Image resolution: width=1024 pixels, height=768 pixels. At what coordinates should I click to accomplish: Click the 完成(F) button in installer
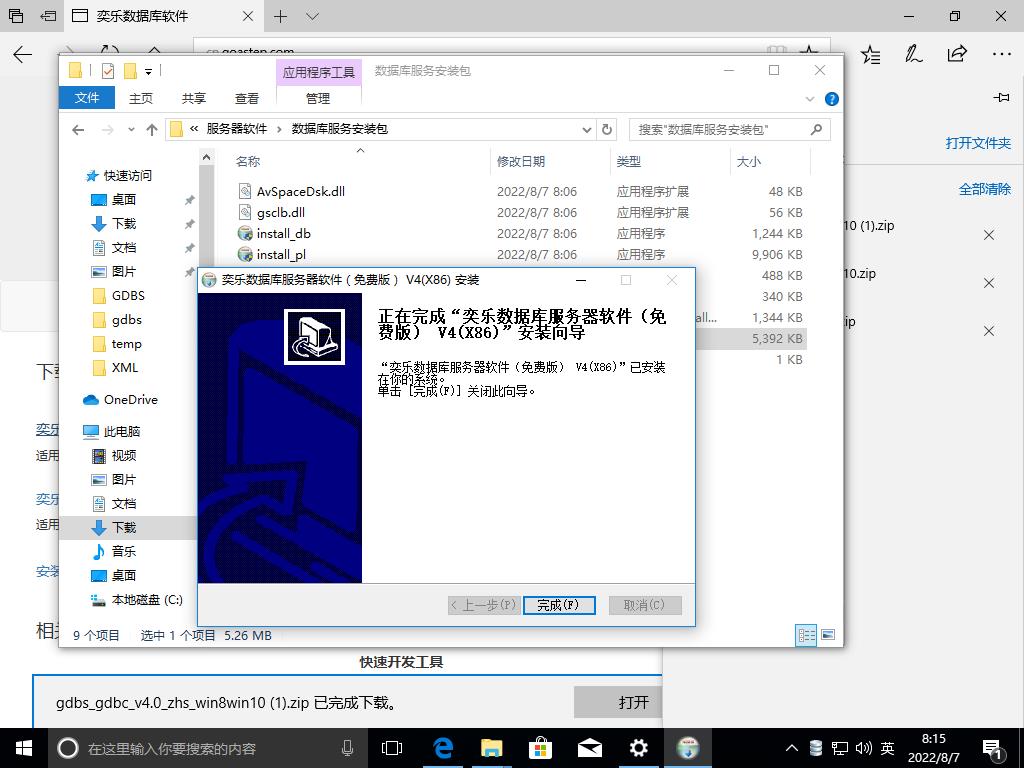(559, 605)
